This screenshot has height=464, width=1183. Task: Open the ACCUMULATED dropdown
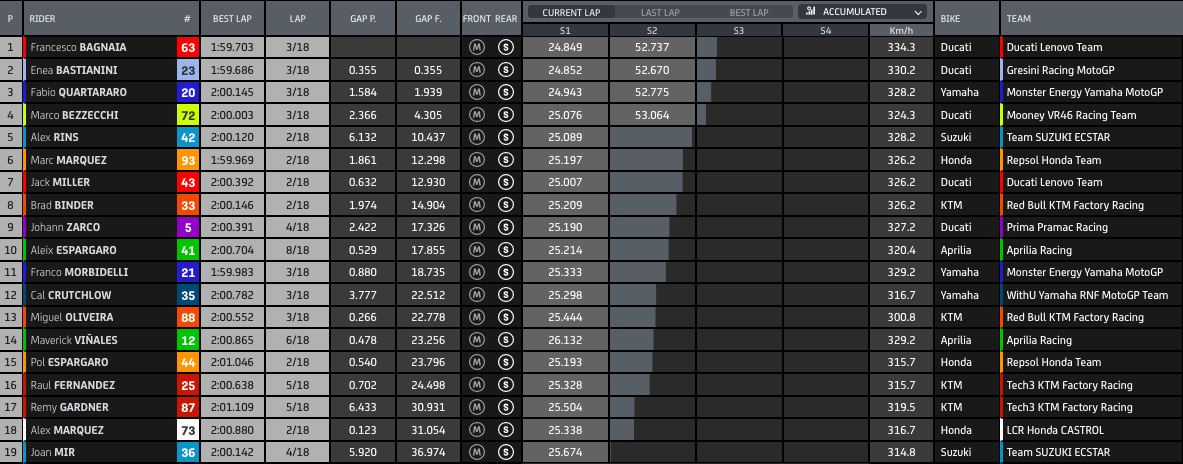(x=862, y=11)
